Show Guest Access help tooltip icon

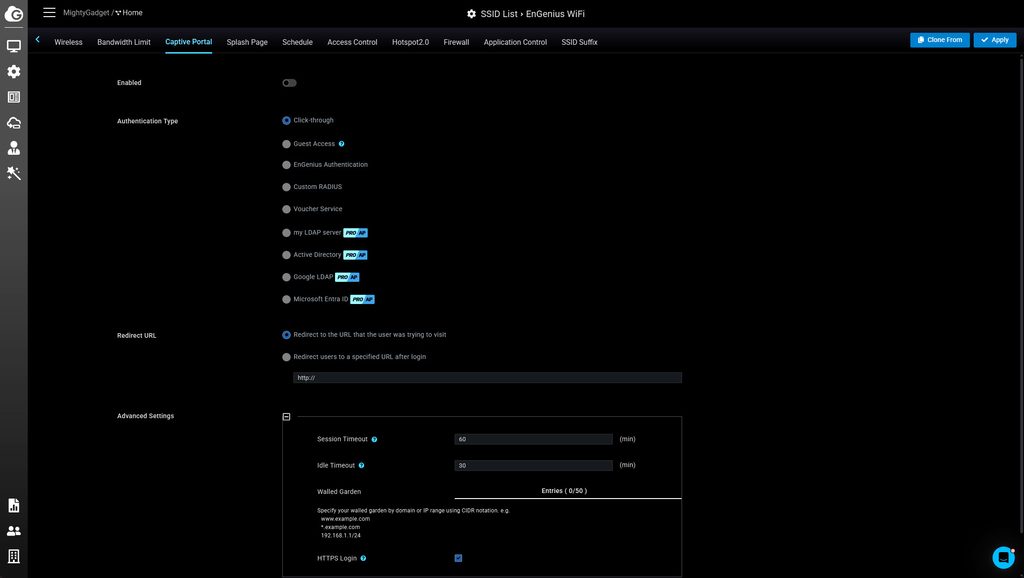click(x=342, y=144)
